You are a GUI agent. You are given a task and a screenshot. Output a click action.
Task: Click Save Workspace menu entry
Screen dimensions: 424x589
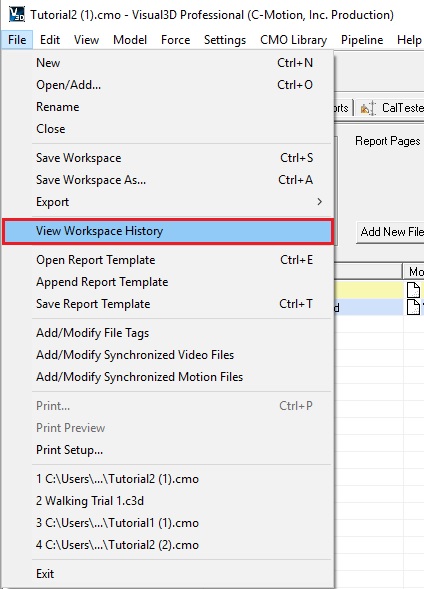(168, 158)
